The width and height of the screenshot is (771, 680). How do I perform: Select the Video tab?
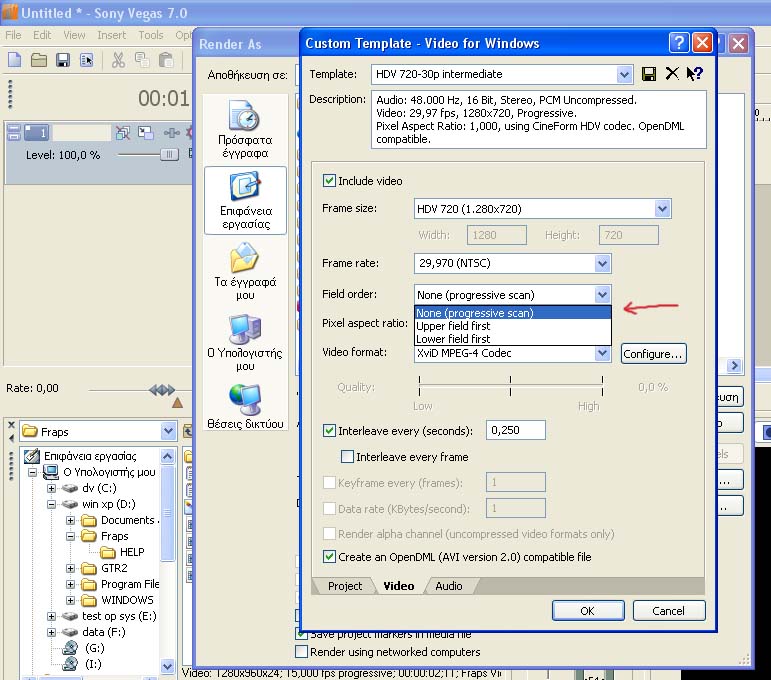pos(398,586)
